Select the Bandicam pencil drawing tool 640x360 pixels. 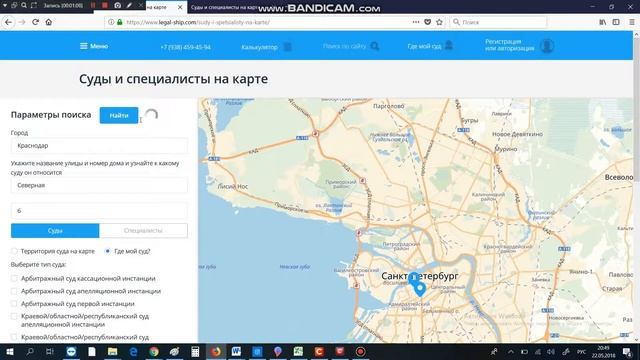(x=129, y=5)
